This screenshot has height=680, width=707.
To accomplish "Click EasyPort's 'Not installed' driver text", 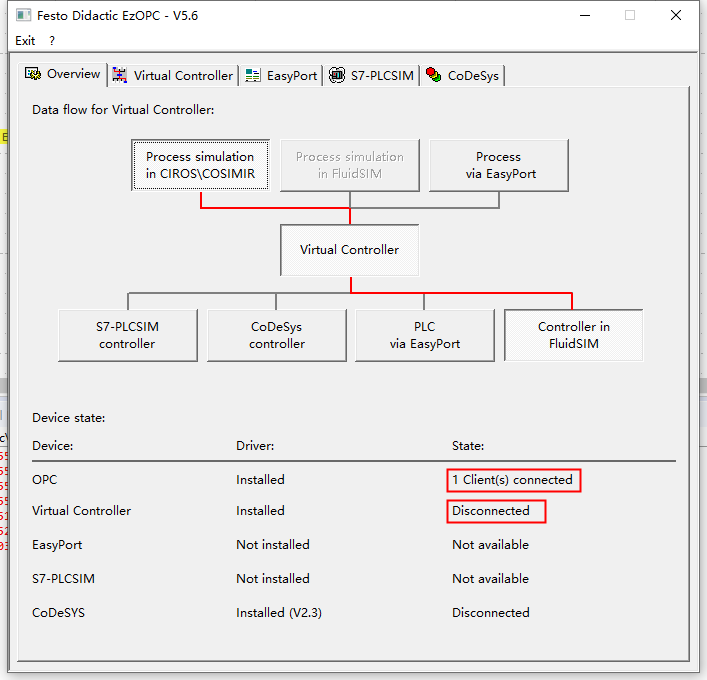I will pyautogui.click(x=273, y=545).
